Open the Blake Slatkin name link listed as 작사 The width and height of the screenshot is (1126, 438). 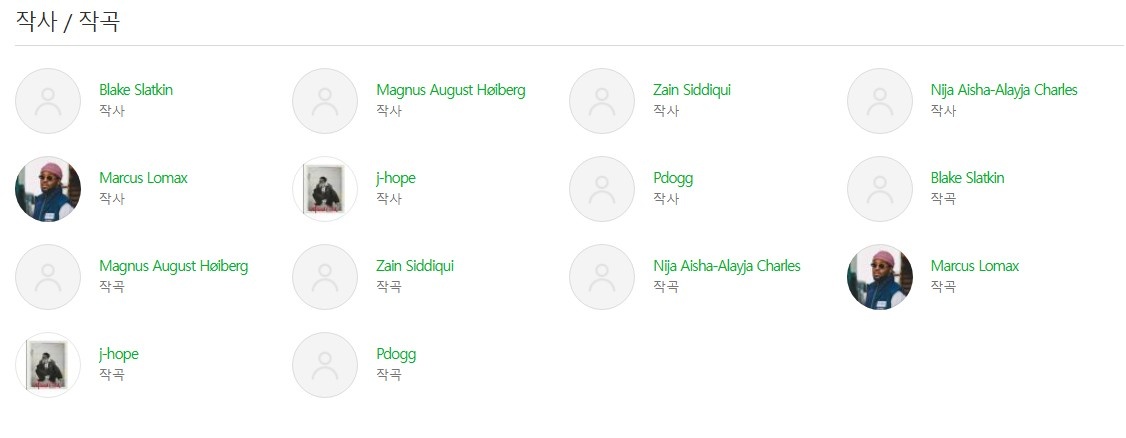point(136,90)
